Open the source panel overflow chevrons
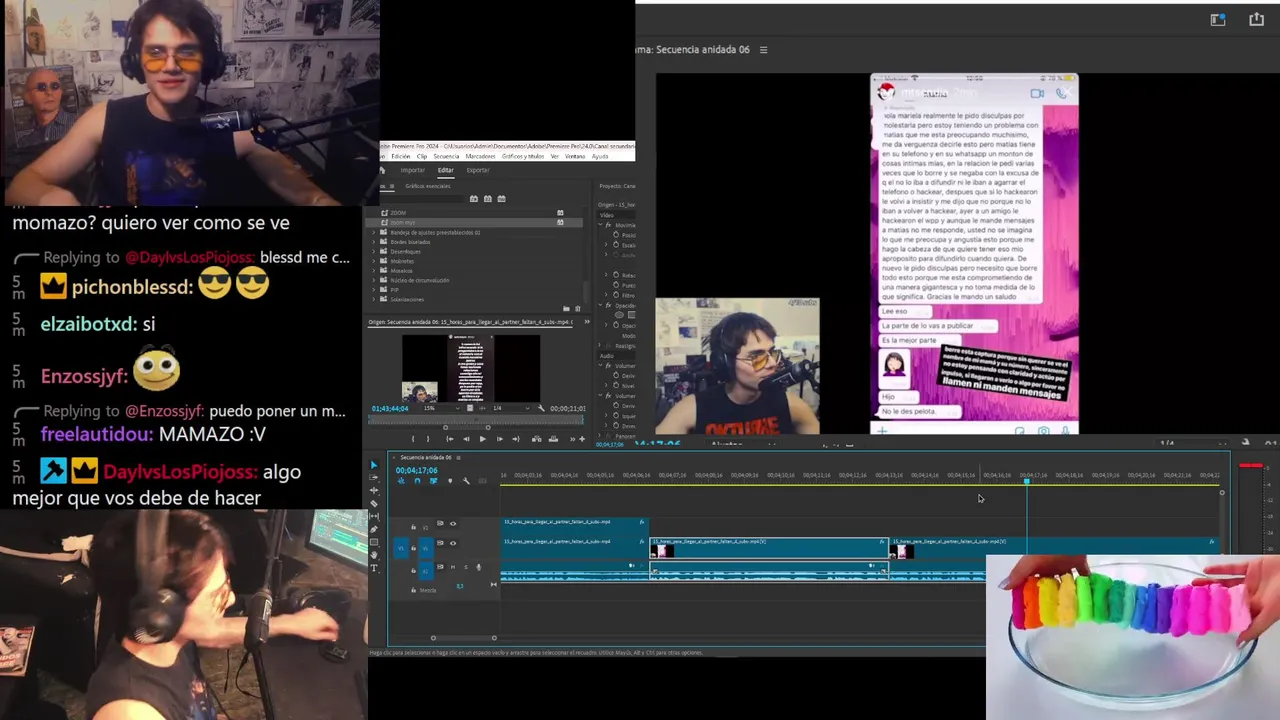1280x720 pixels. (587, 322)
